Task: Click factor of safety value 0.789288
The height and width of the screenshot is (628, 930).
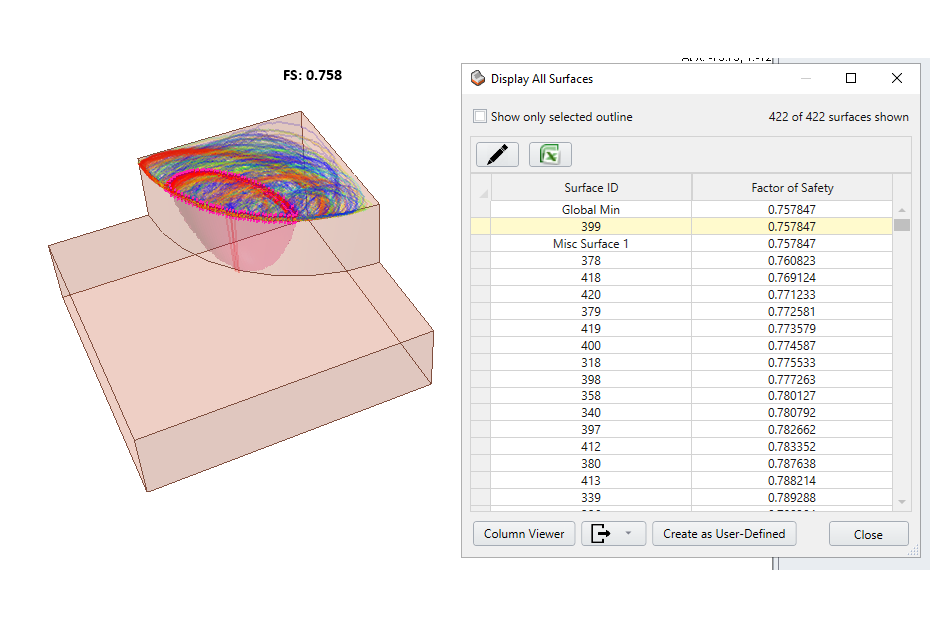Action: pos(792,498)
